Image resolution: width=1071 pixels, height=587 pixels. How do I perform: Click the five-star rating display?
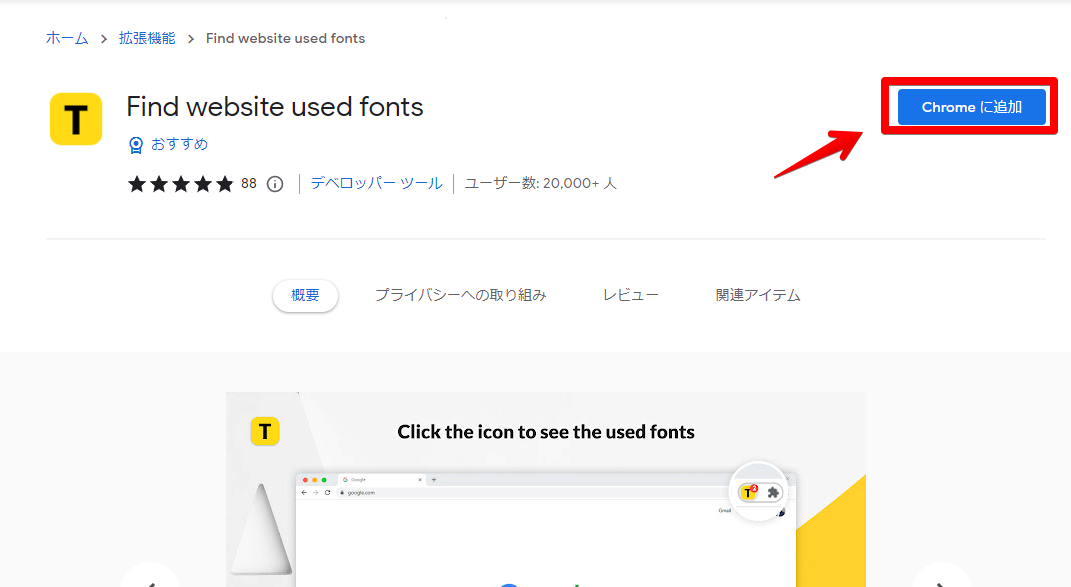[181, 184]
